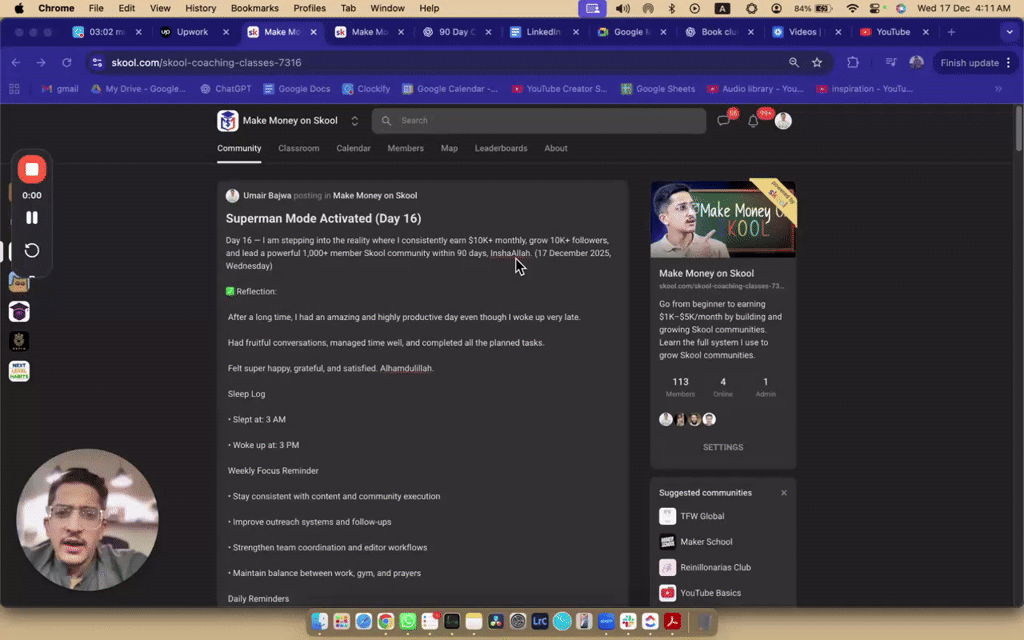Stop the screen recording

coord(31,170)
